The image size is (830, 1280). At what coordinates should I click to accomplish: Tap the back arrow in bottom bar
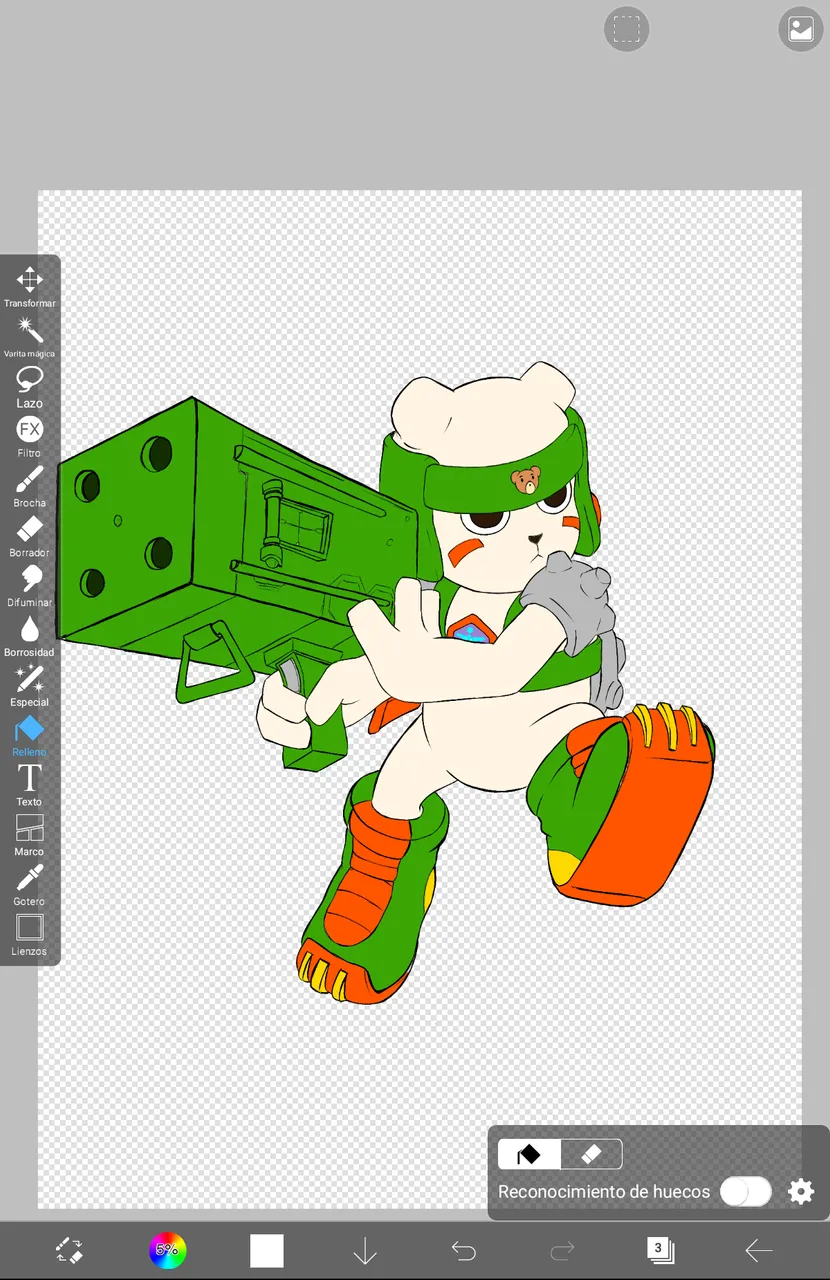[759, 1250]
